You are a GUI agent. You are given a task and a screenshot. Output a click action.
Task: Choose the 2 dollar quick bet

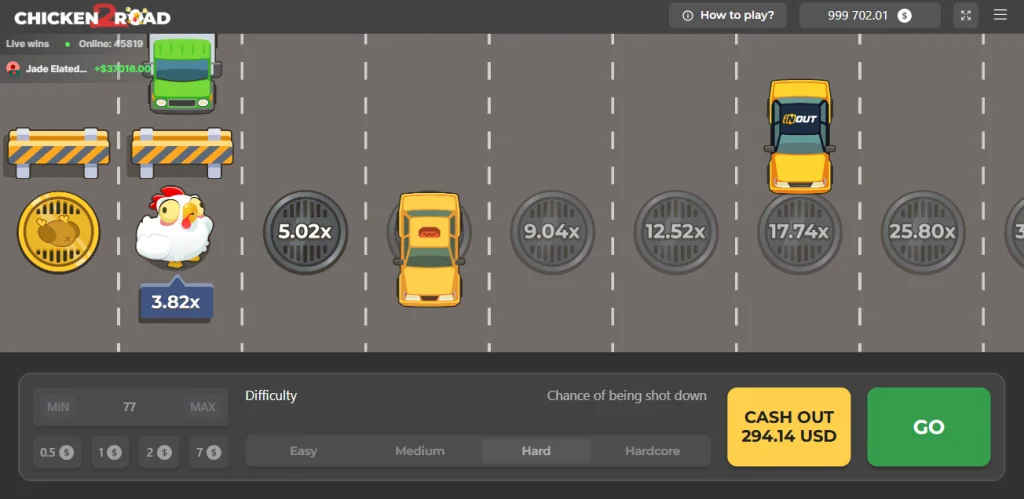click(159, 452)
